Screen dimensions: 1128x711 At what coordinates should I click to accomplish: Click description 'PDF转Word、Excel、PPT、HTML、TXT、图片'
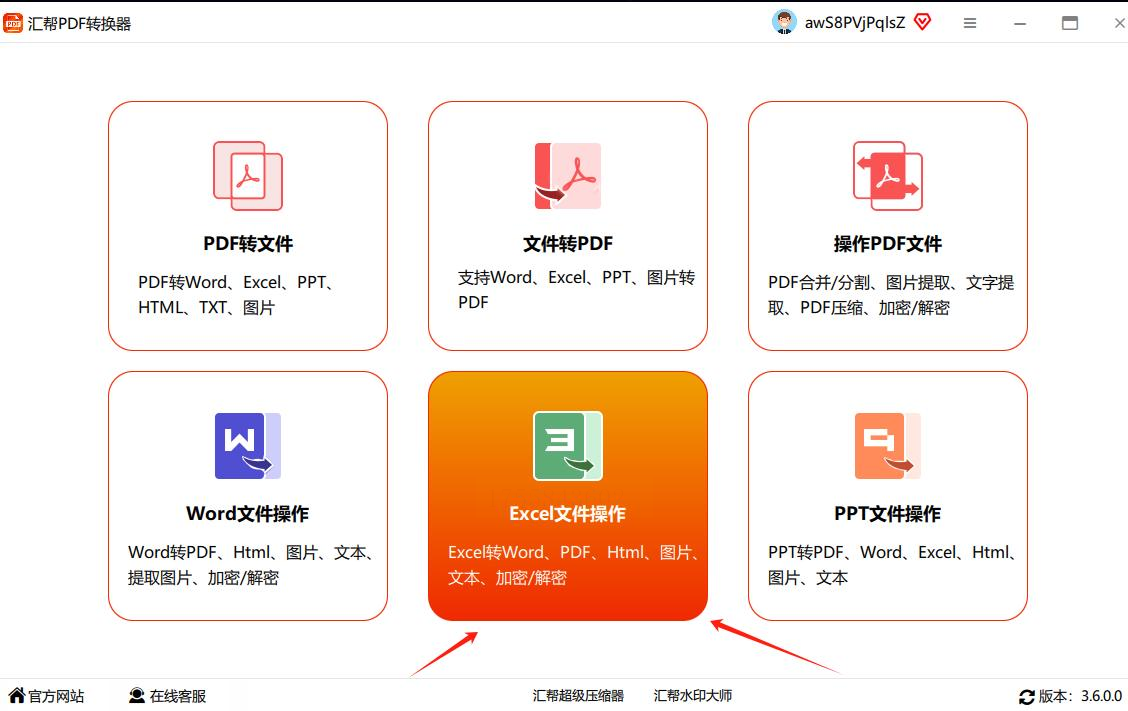click(x=237, y=295)
